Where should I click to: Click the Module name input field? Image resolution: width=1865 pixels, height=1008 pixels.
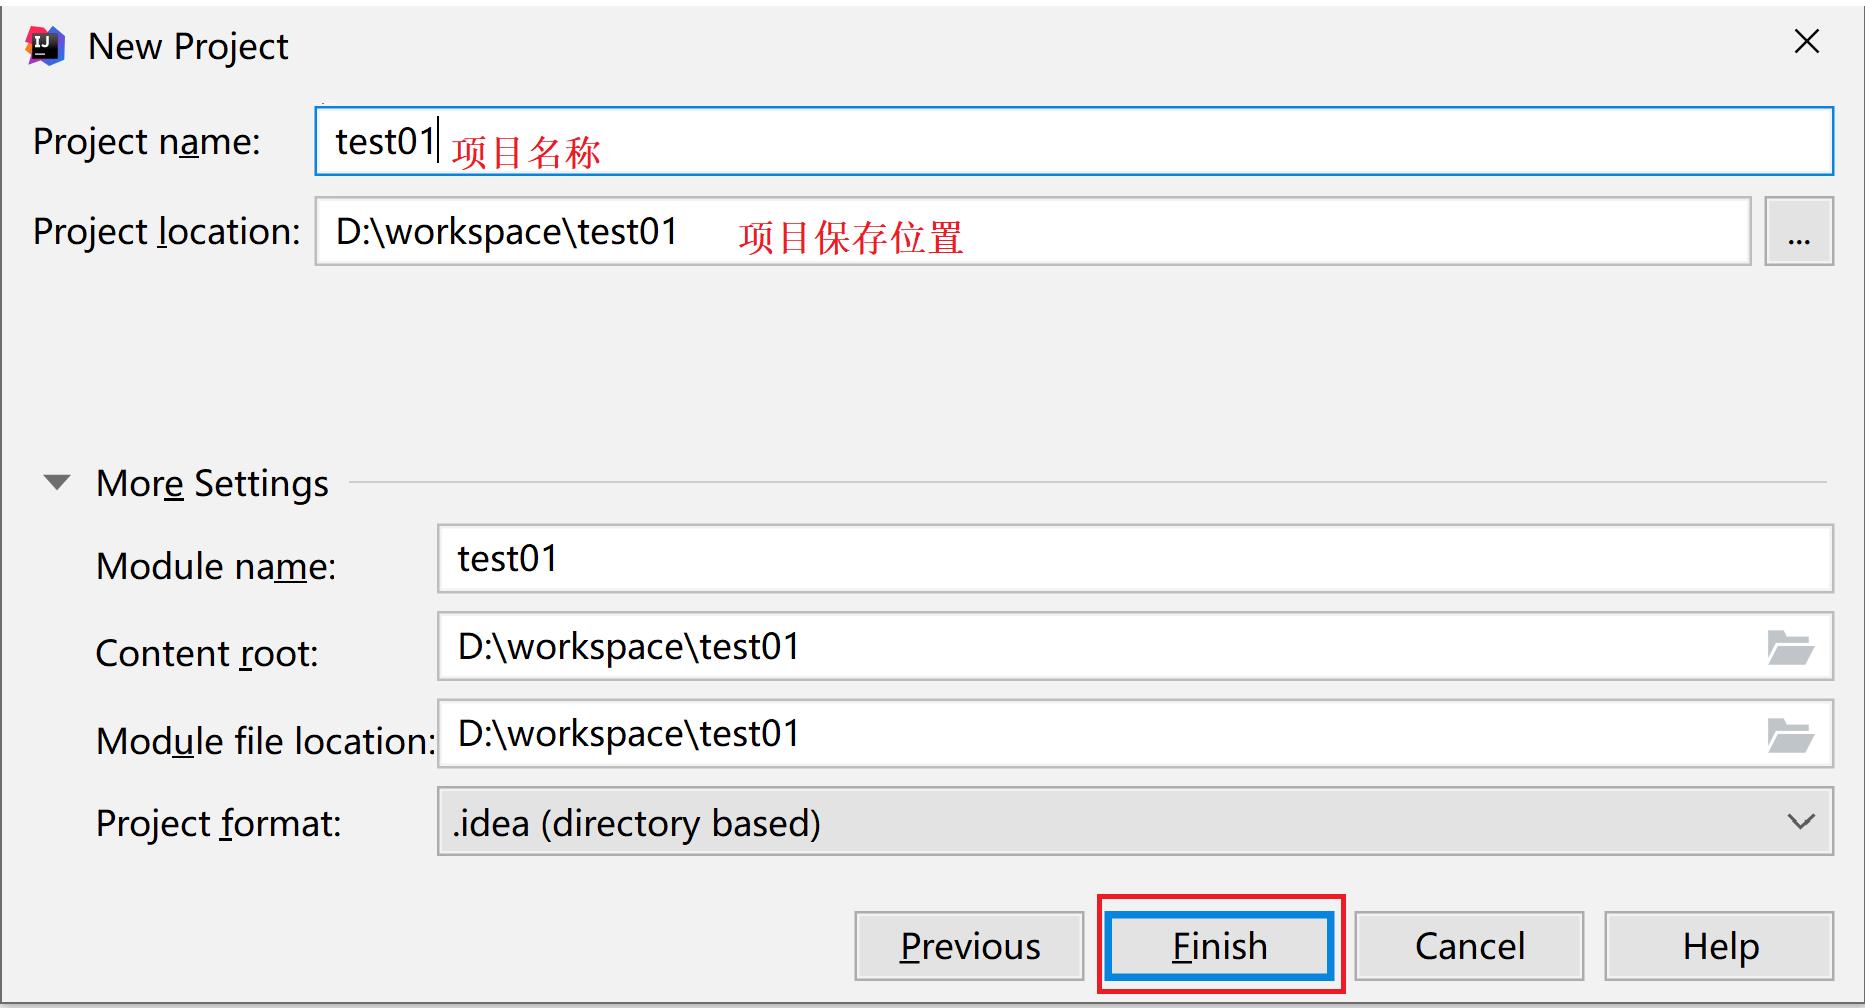tap(1135, 558)
